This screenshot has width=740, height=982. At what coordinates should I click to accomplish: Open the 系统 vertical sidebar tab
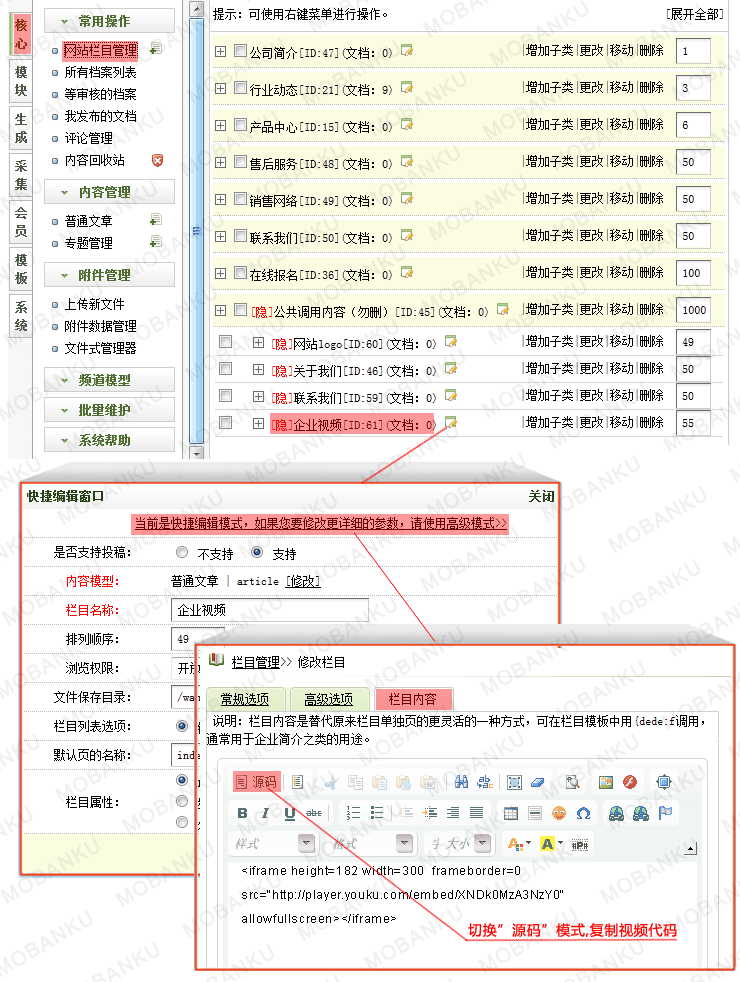click(x=21, y=316)
